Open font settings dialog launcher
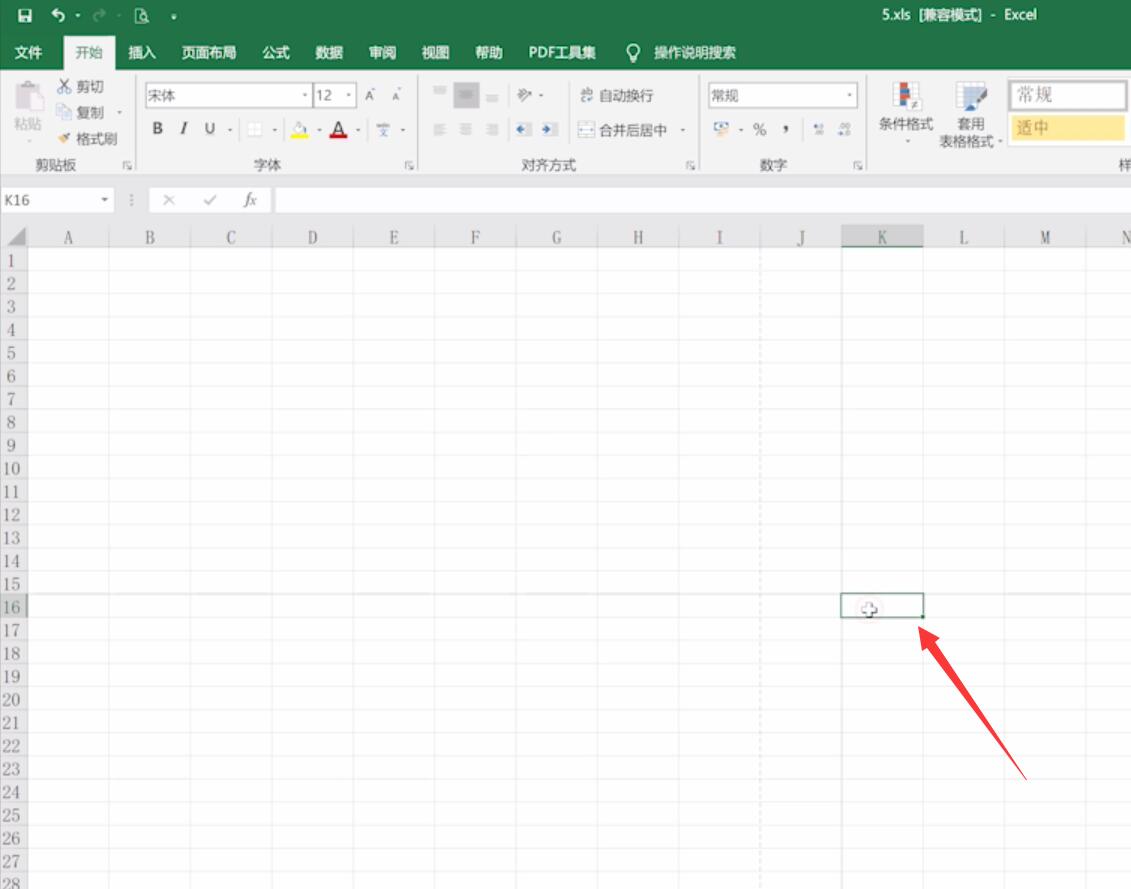Viewport: 1131px width, 889px height. pyautogui.click(x=409, y=165)
